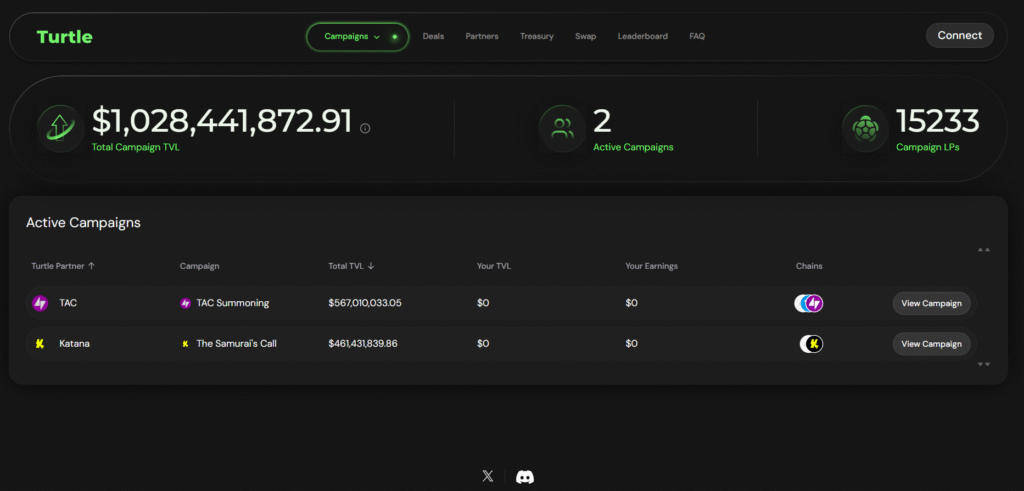Viewport: 1024px width, 491px height.
Task: View Campaign for TAC
Action: 931,303
